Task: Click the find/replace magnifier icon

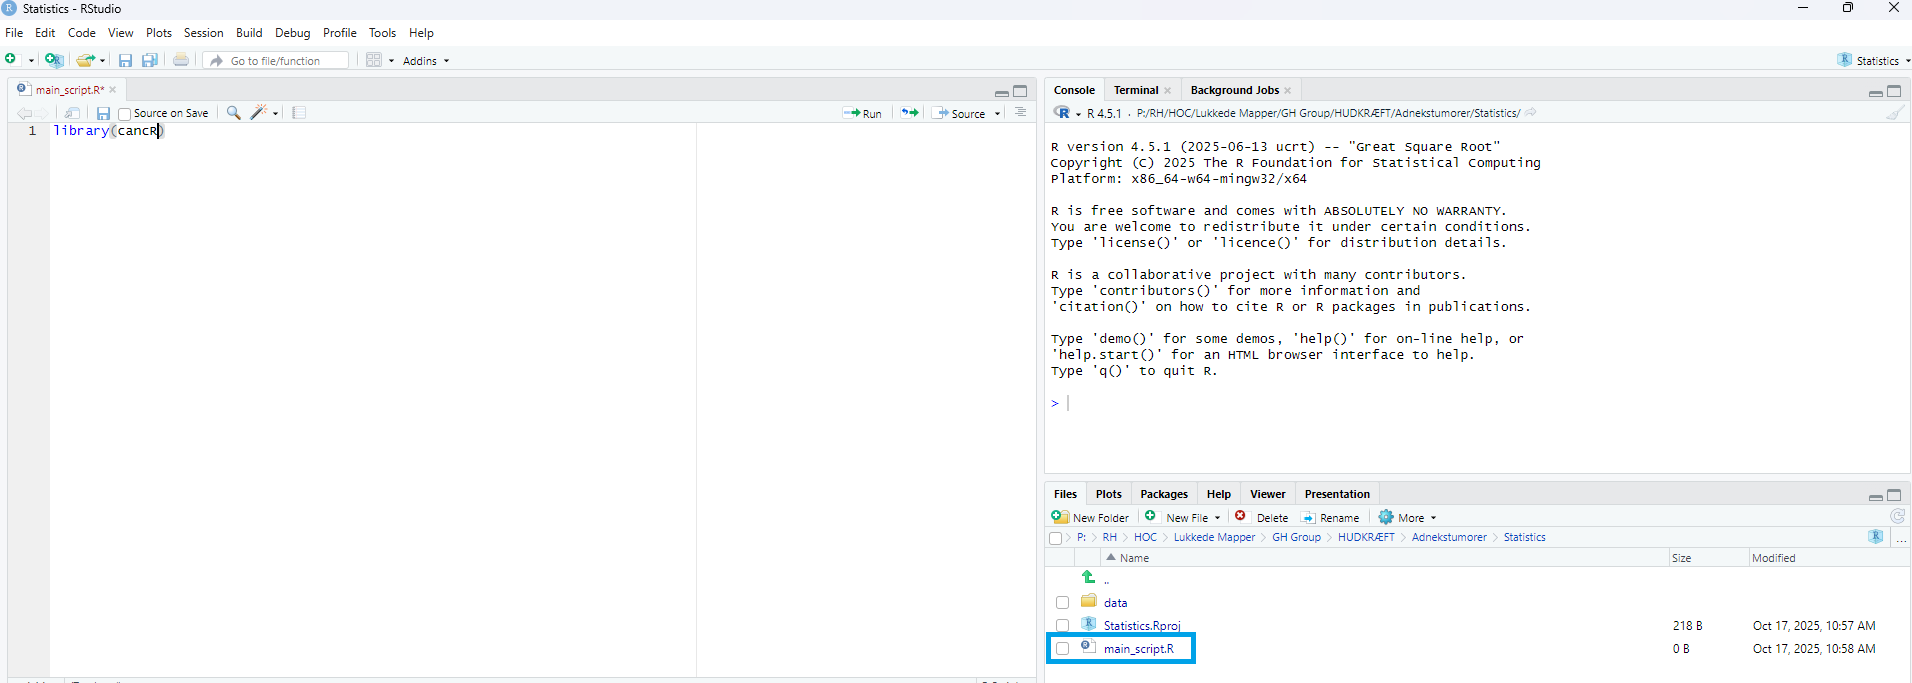Action: (x=233, y=113)
